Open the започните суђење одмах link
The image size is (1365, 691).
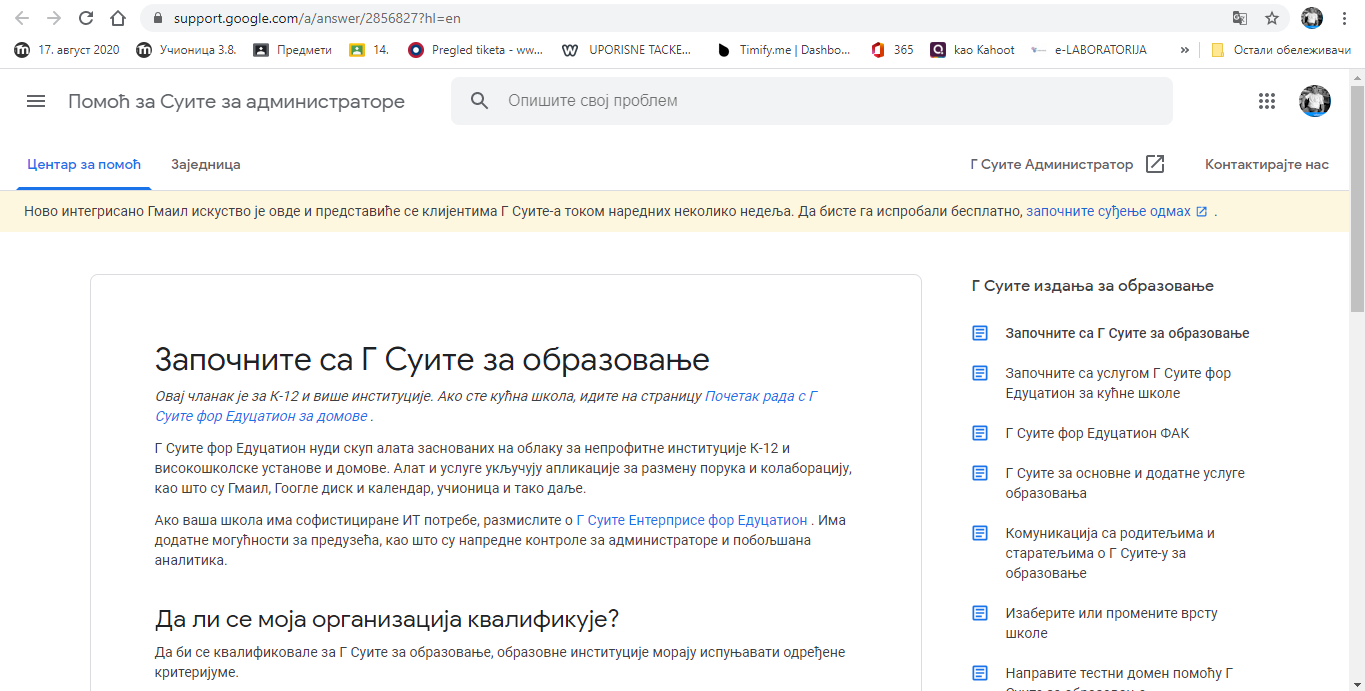tap(1108, 211)
